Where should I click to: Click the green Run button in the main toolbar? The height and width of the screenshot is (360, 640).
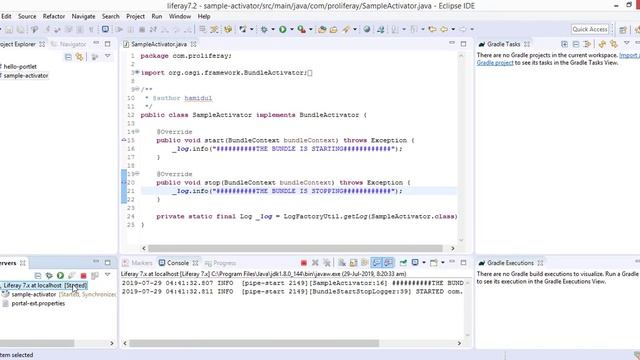coord(282,29)
